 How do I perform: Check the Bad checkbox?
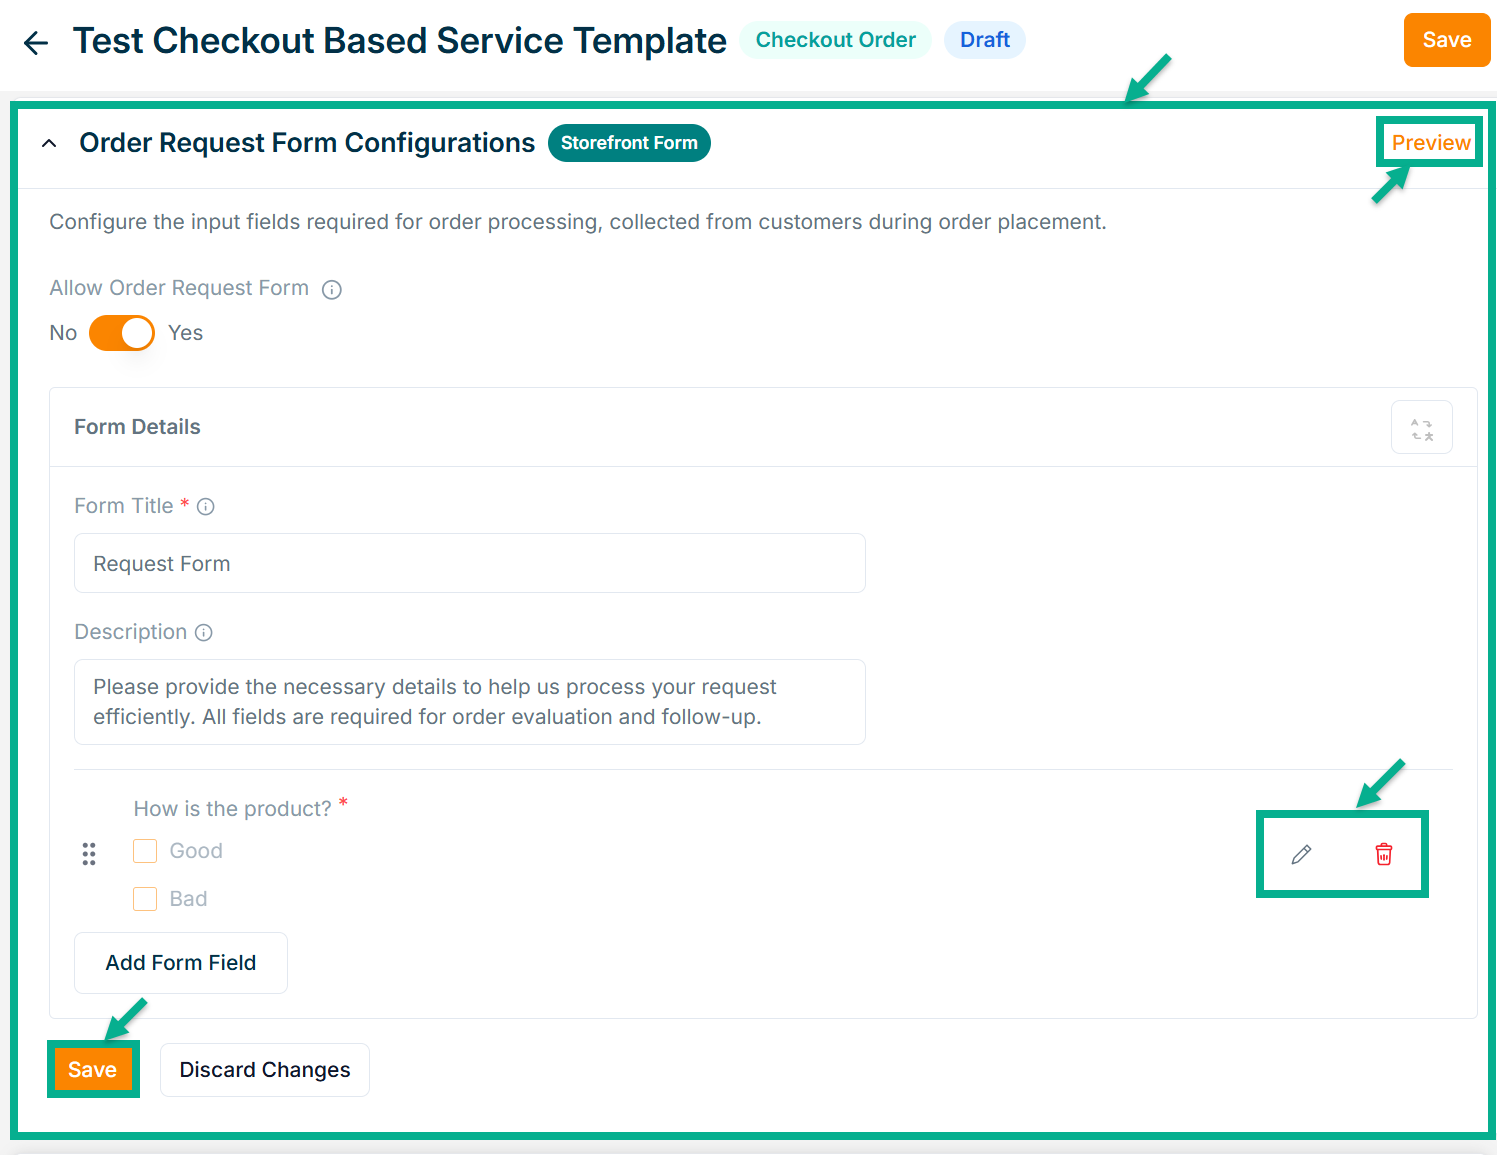coord(146,899)
